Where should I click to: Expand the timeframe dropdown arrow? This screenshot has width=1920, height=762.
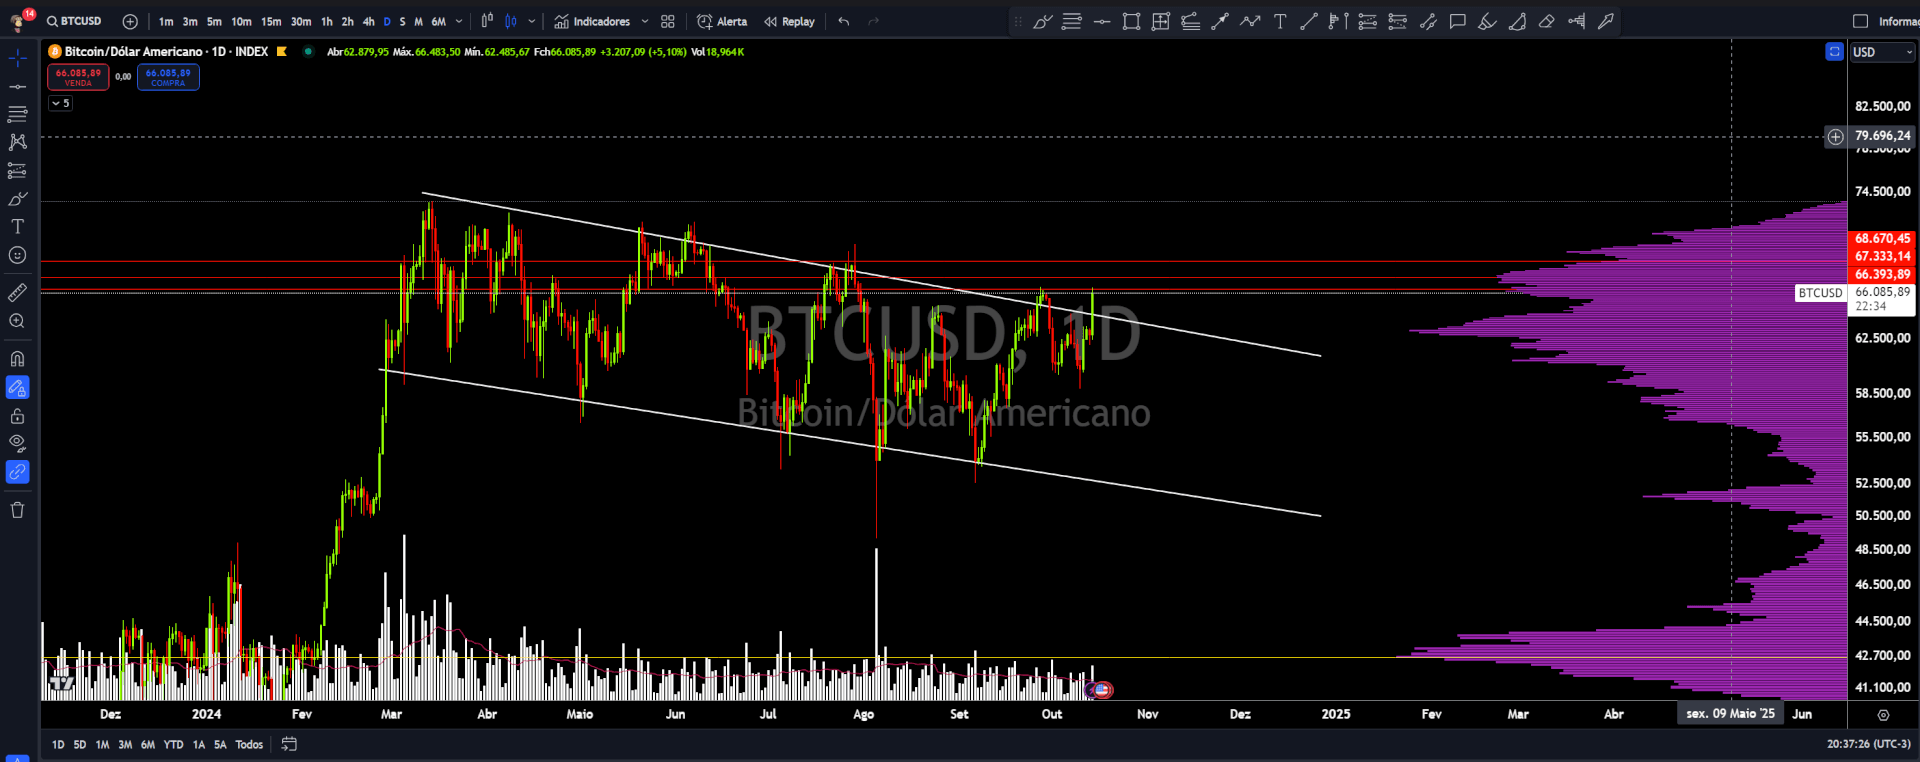pyautogui.click(x=459, y=21)
